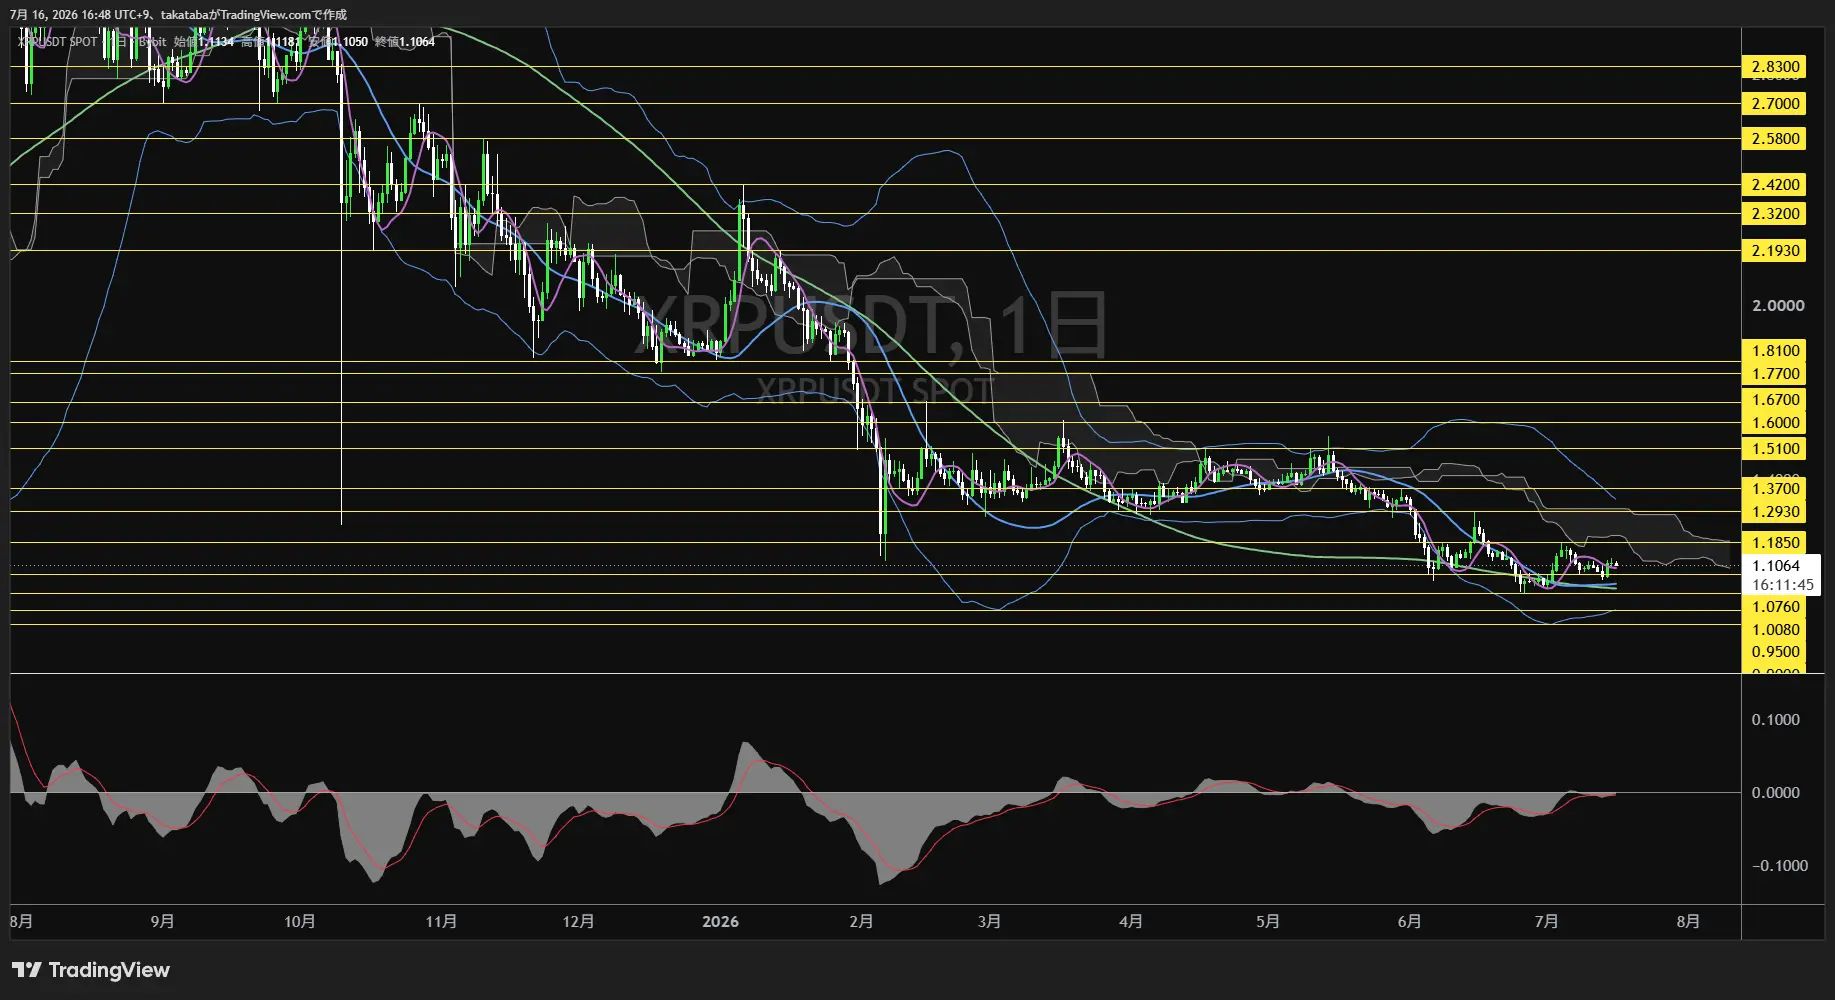The image size is (1835, 1000).
Task: Select the 2.5800 price level label
Action: pyautogui.click(x=1775, y=138)
